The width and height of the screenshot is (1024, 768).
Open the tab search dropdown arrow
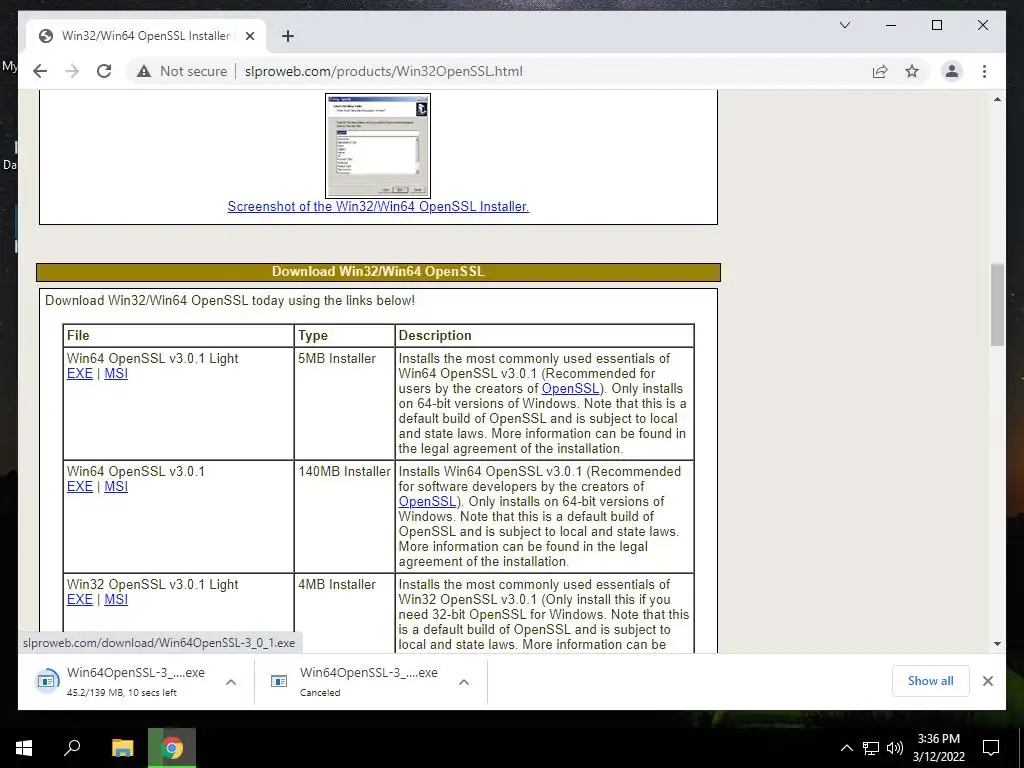point(844,25)
